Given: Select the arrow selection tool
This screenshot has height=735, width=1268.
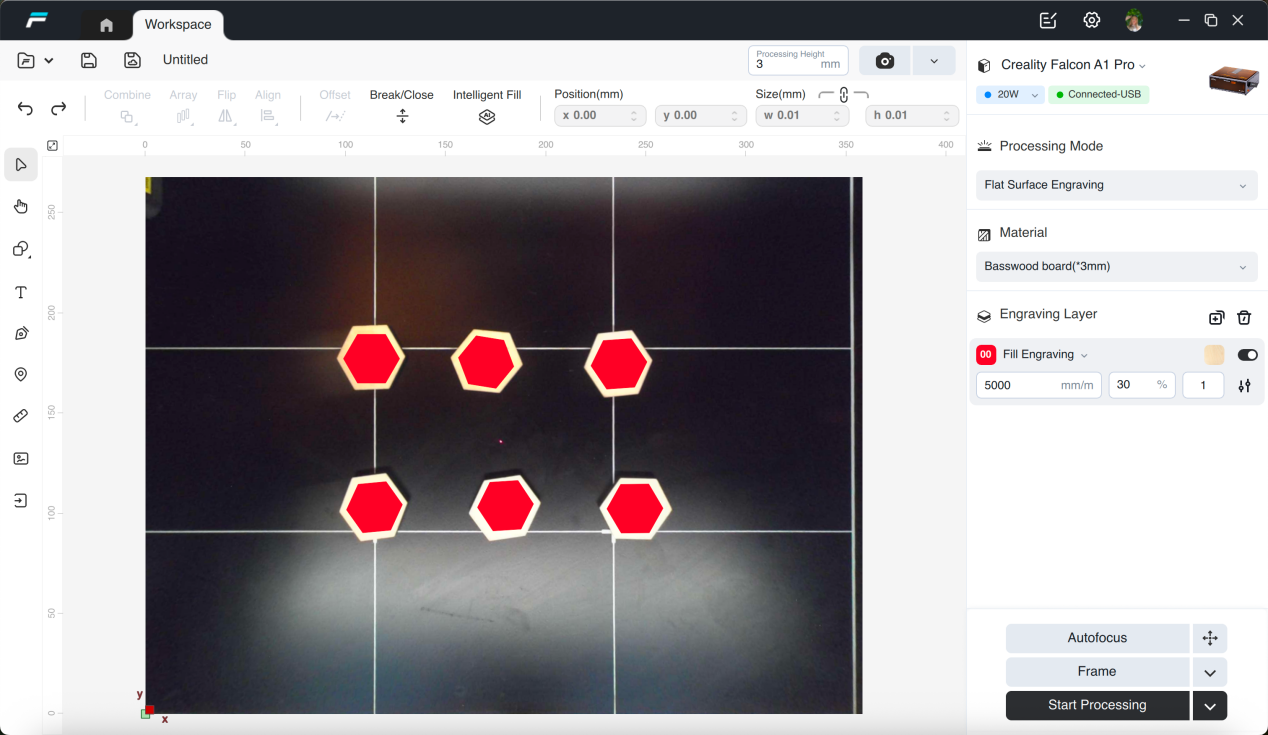Looking at the screenshot, I should (21, 164).
